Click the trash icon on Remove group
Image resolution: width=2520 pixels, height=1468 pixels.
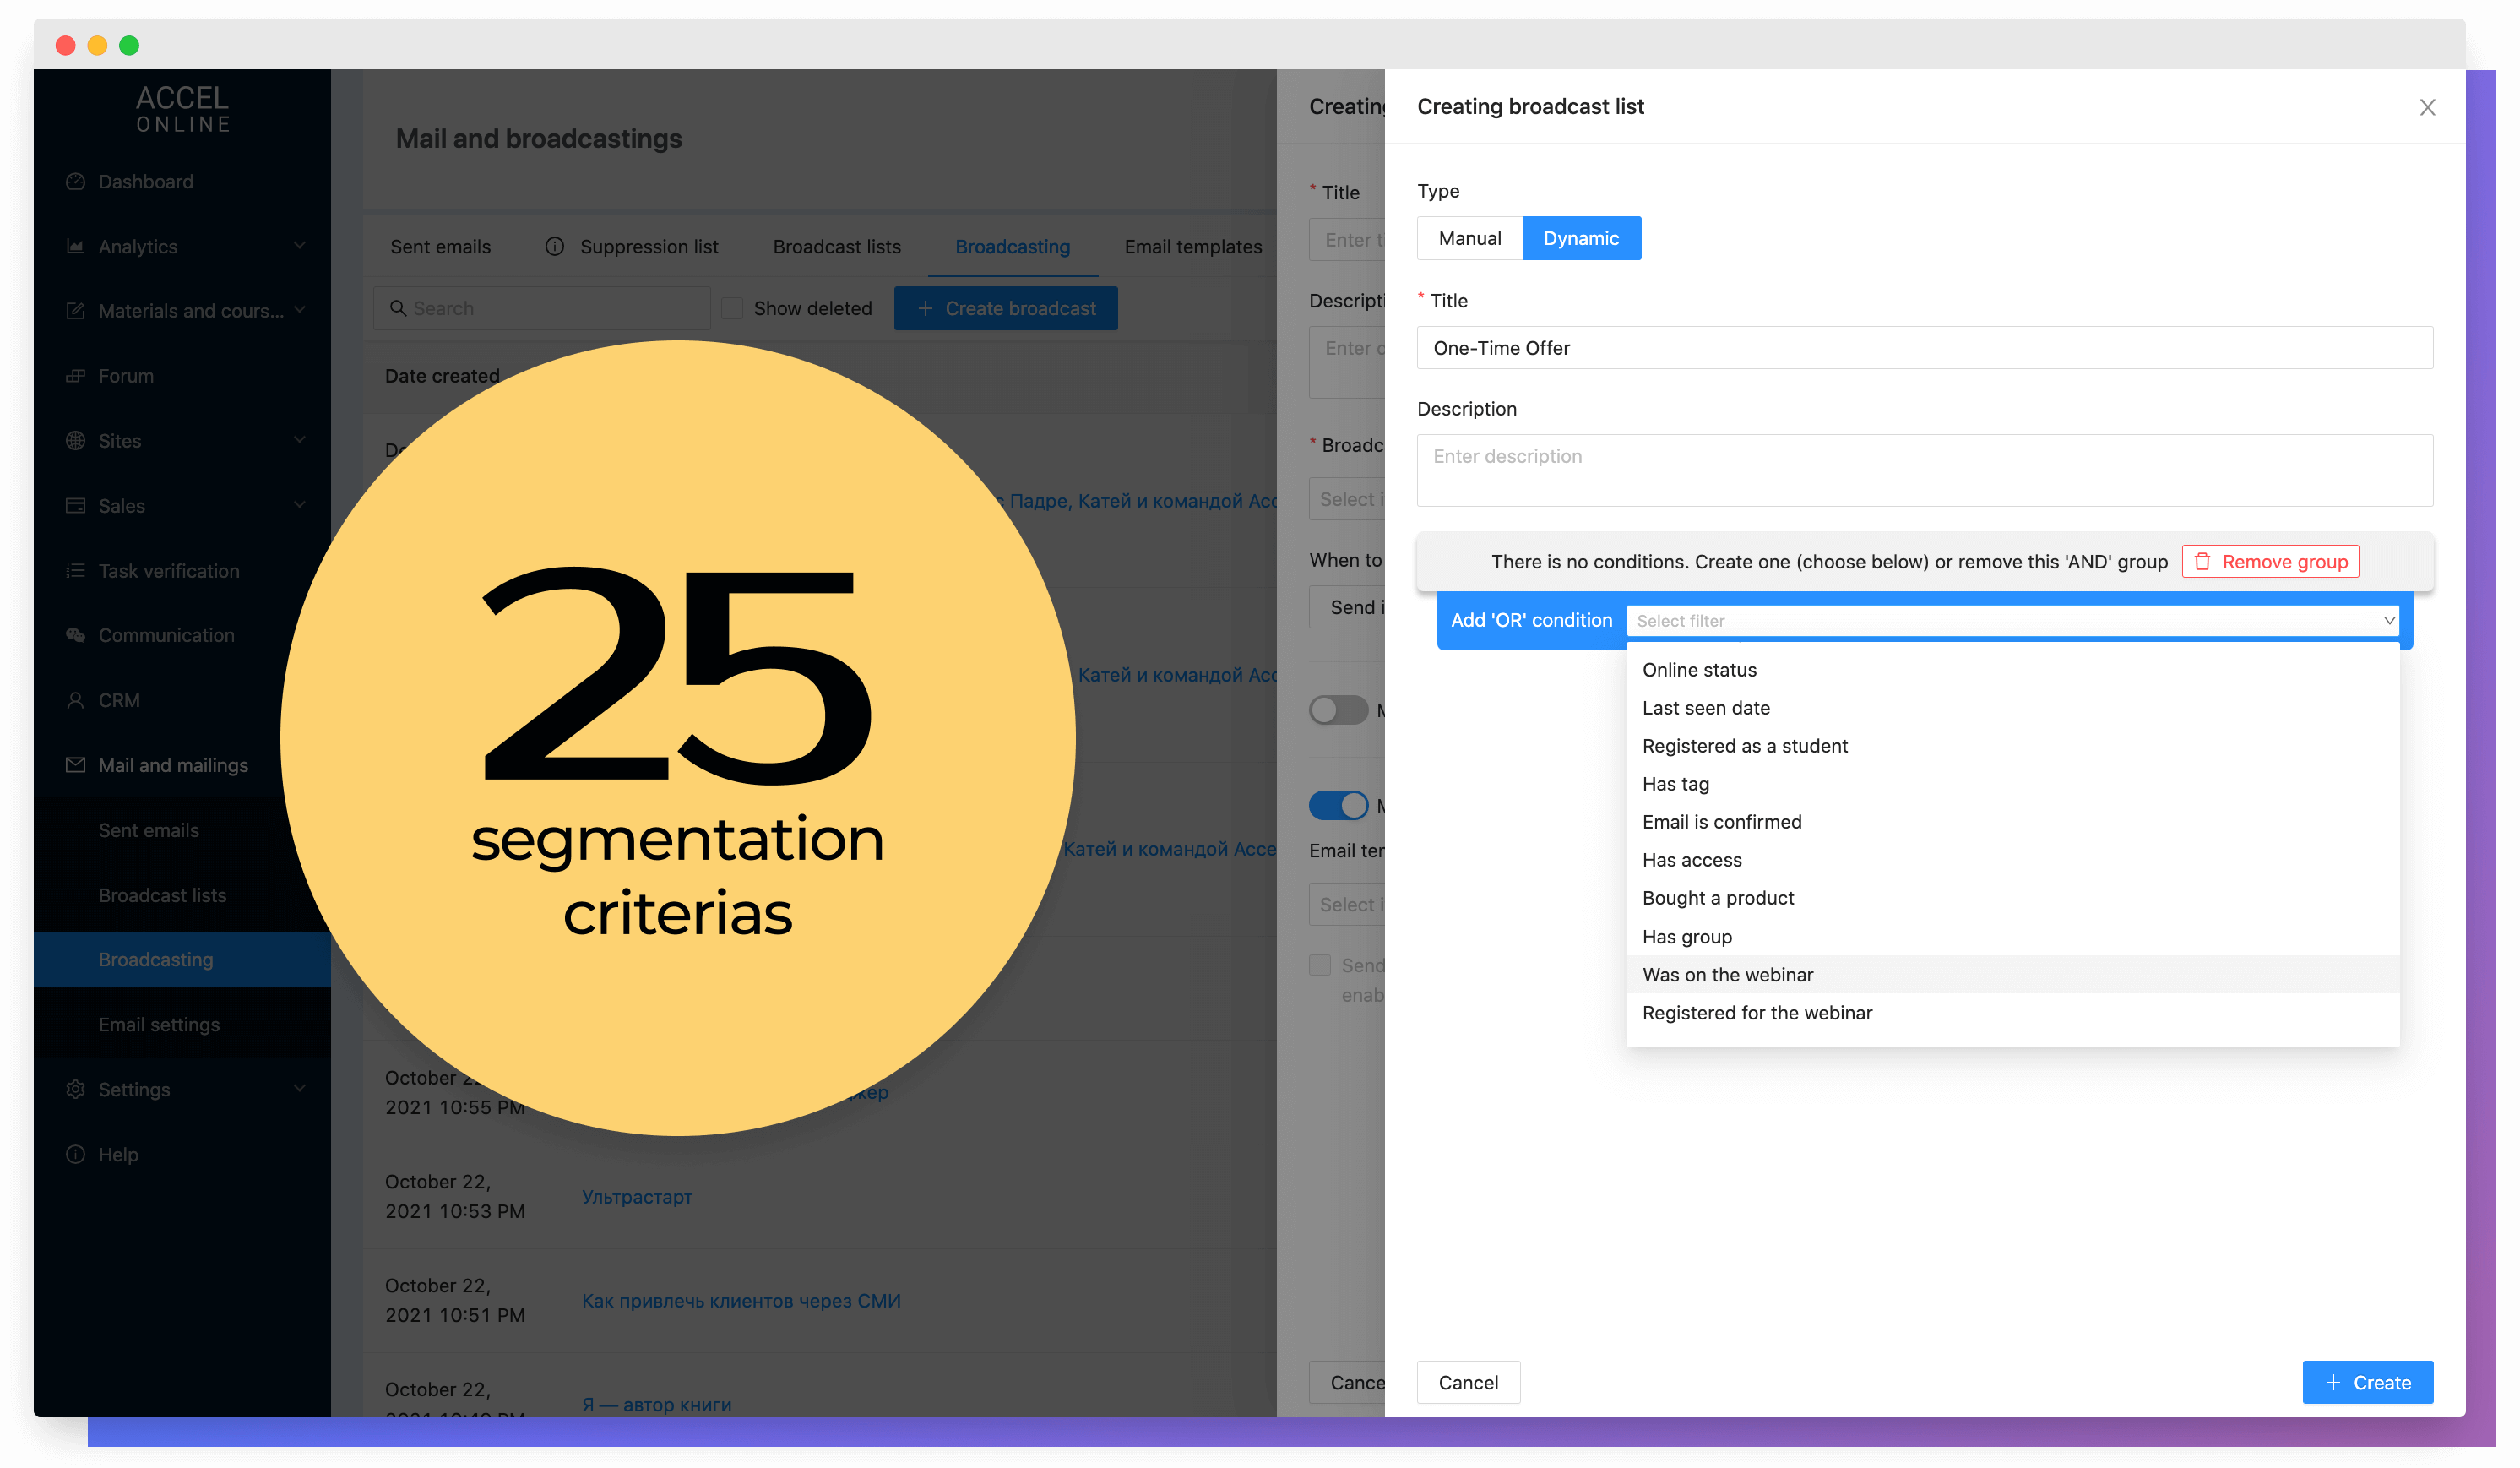tap(2202, 562)
